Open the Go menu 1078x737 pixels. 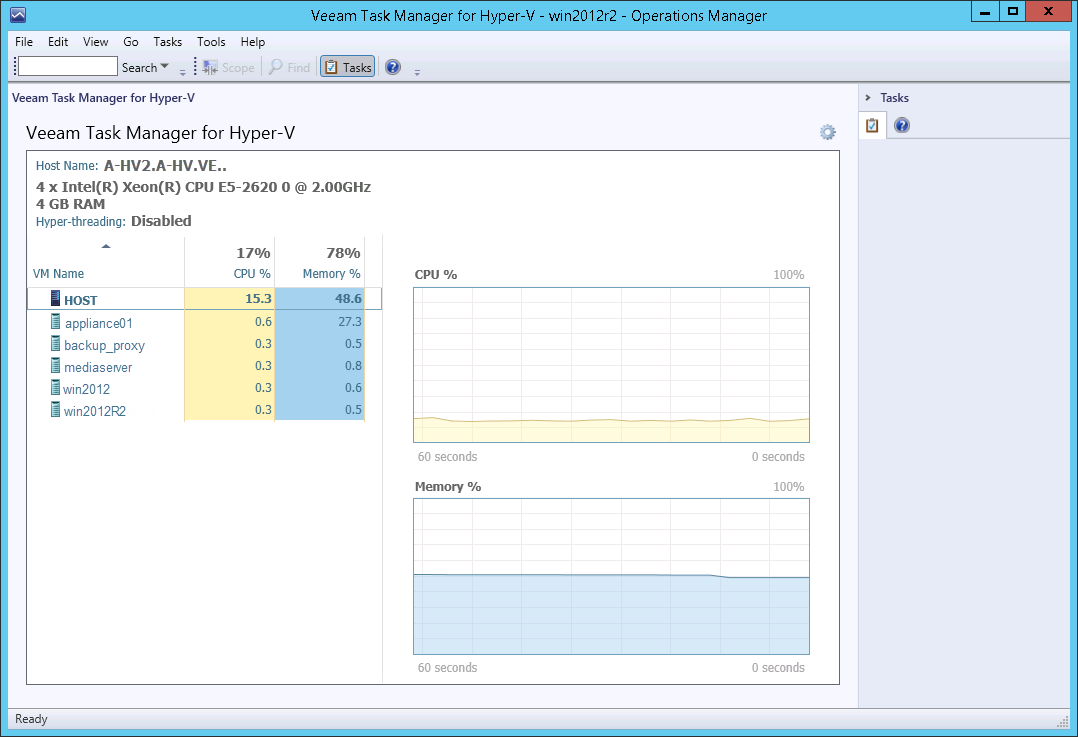131,42
